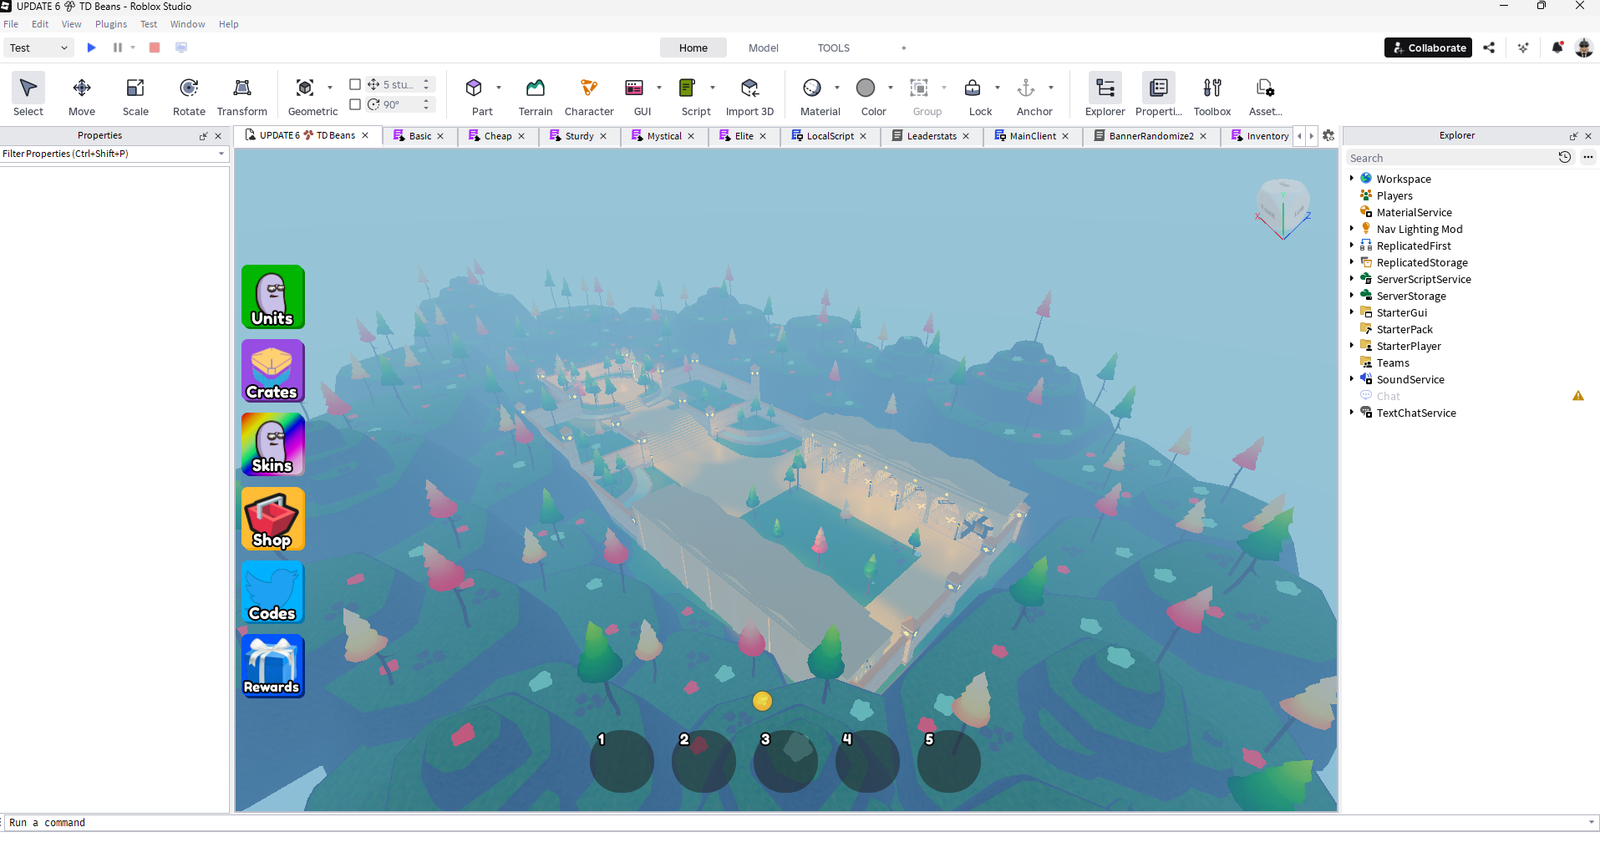Close the Mystical script tab

(x=691, y=136)
